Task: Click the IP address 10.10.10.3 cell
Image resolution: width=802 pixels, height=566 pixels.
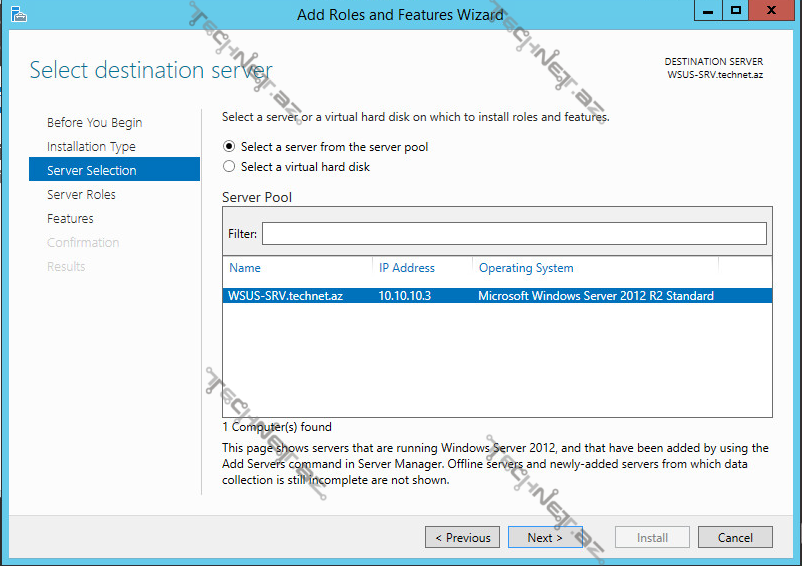Action: click(405, 296)
